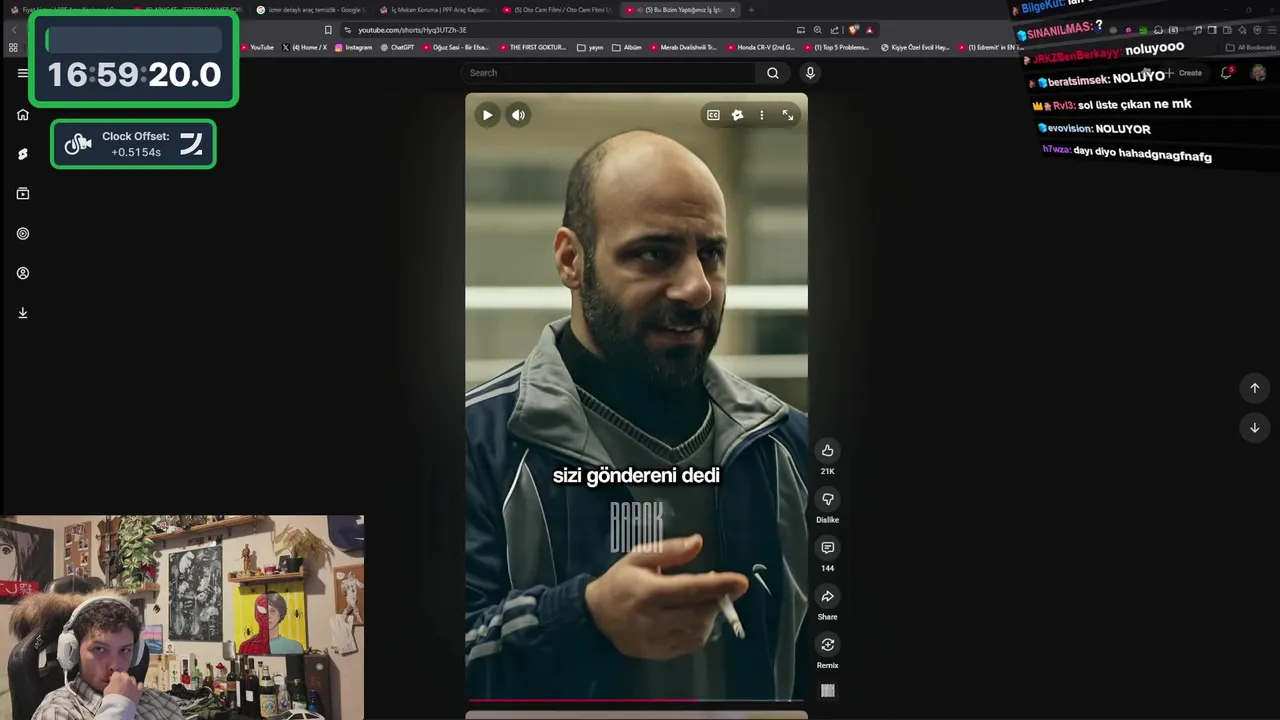Open a new browser tab
The image size is (1280, 720).
(x=751, y=10)
